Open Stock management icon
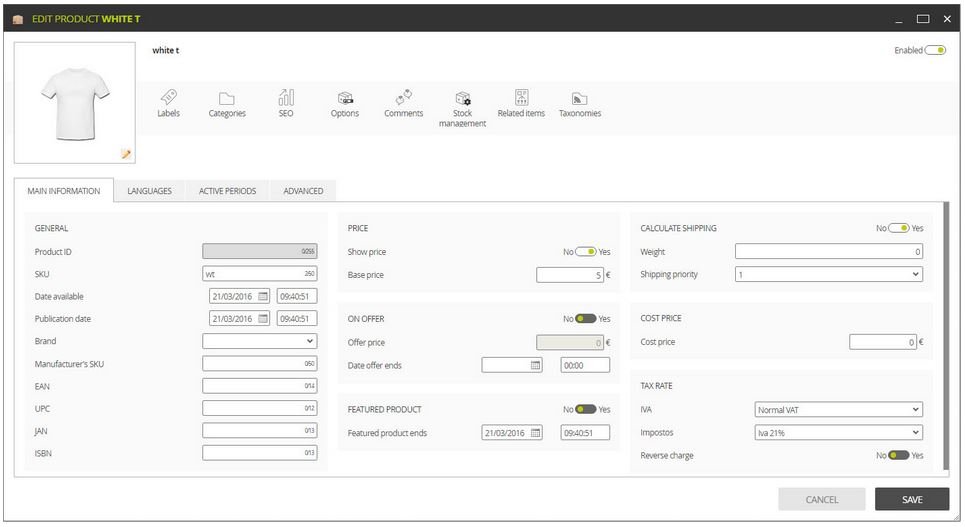 click(x=463, y=99)
